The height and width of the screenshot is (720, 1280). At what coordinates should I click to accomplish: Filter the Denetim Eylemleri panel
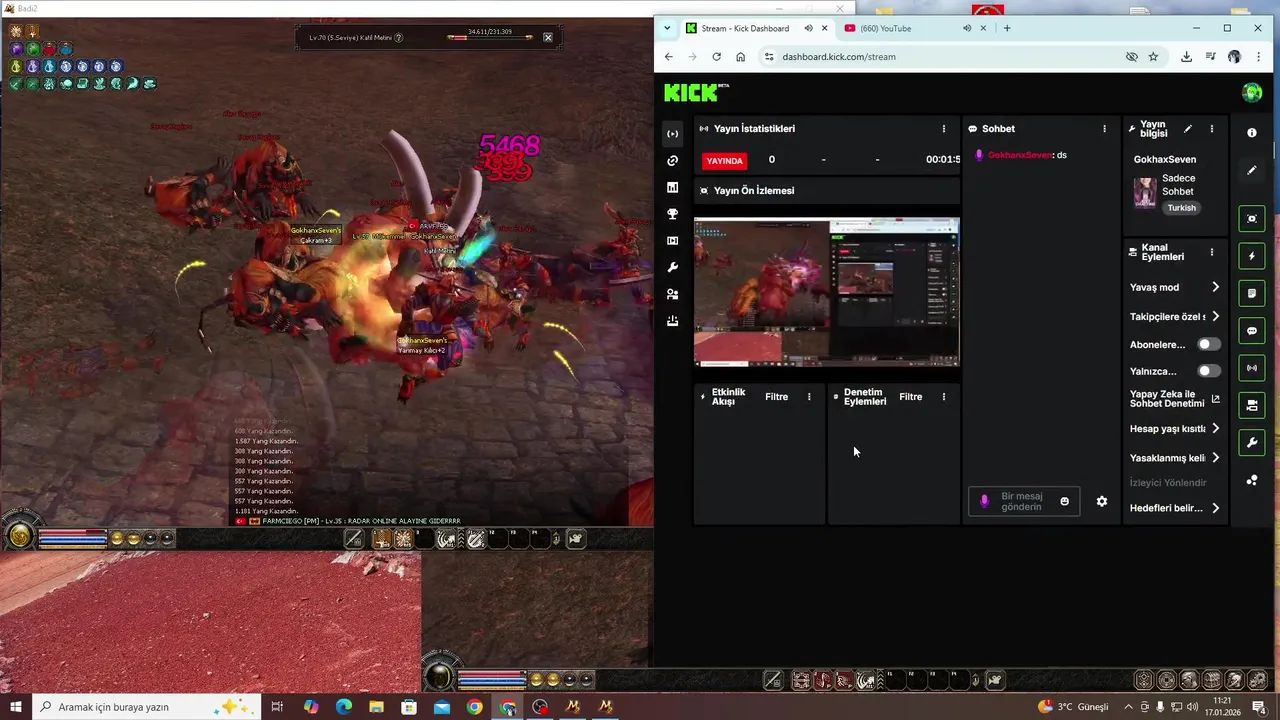[x=911, y=397]
